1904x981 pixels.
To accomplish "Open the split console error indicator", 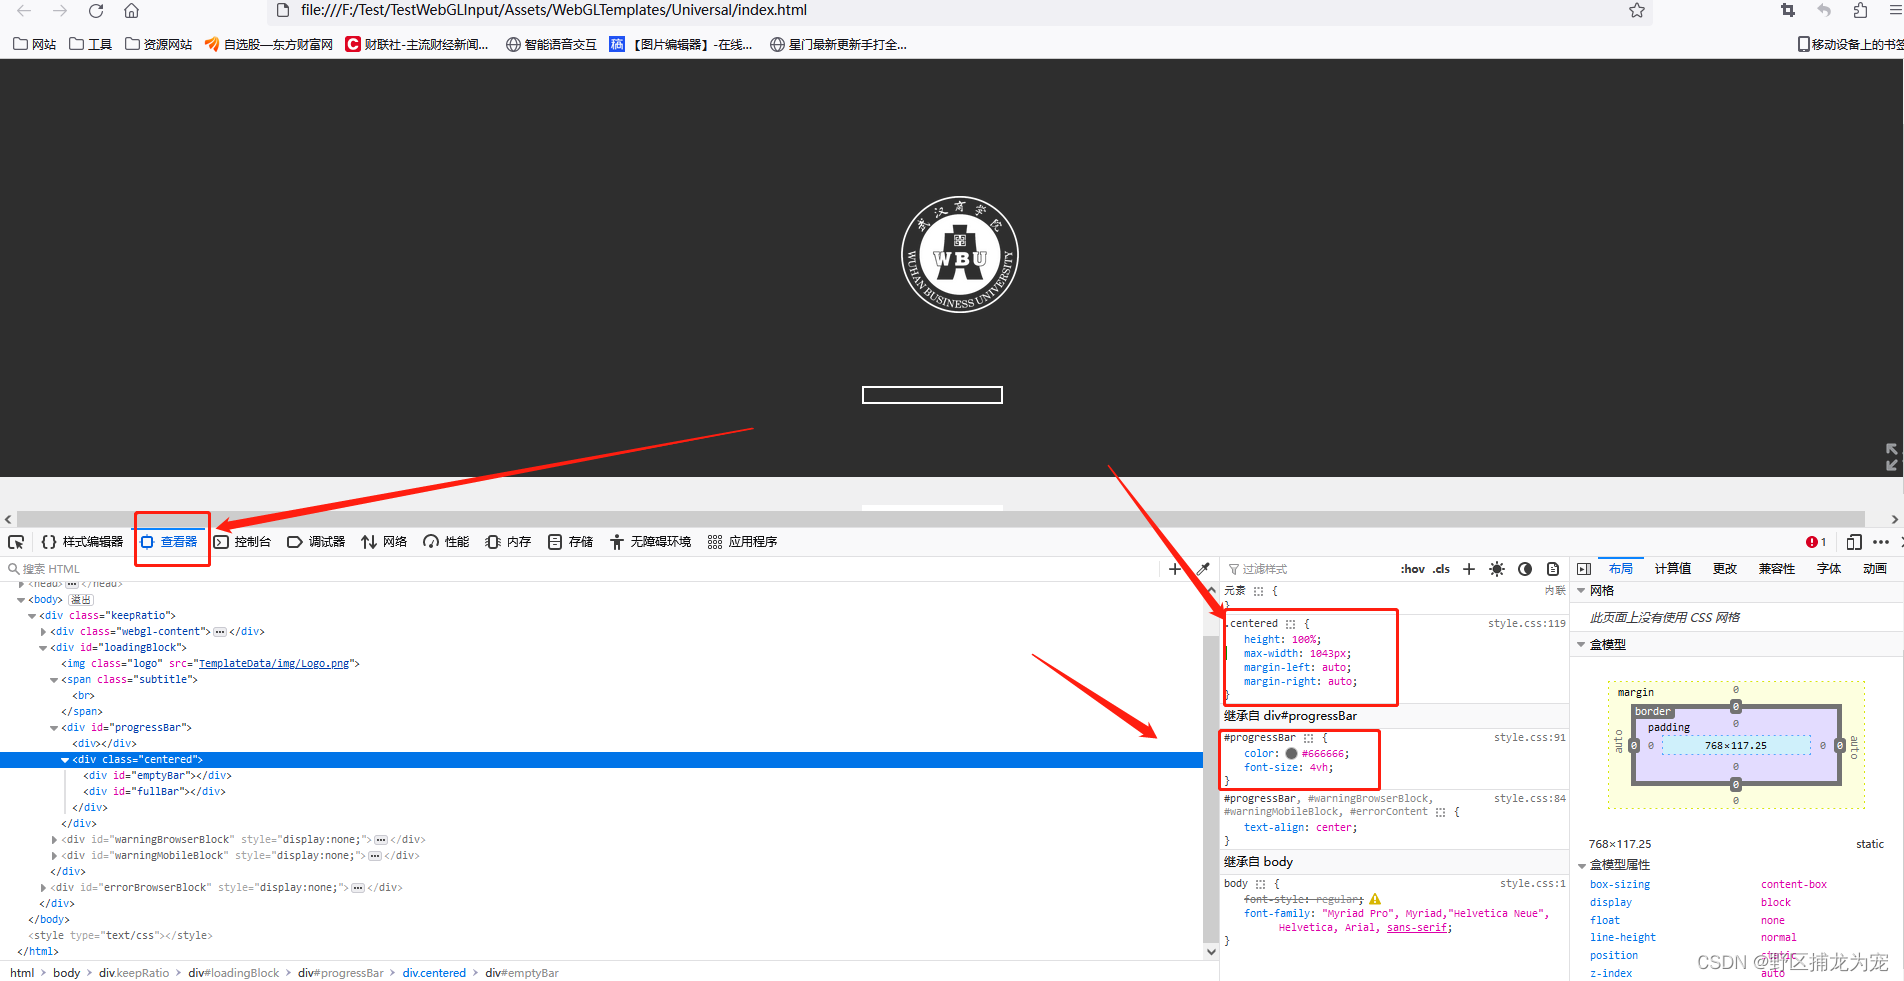I will [x=1815, y=541].
